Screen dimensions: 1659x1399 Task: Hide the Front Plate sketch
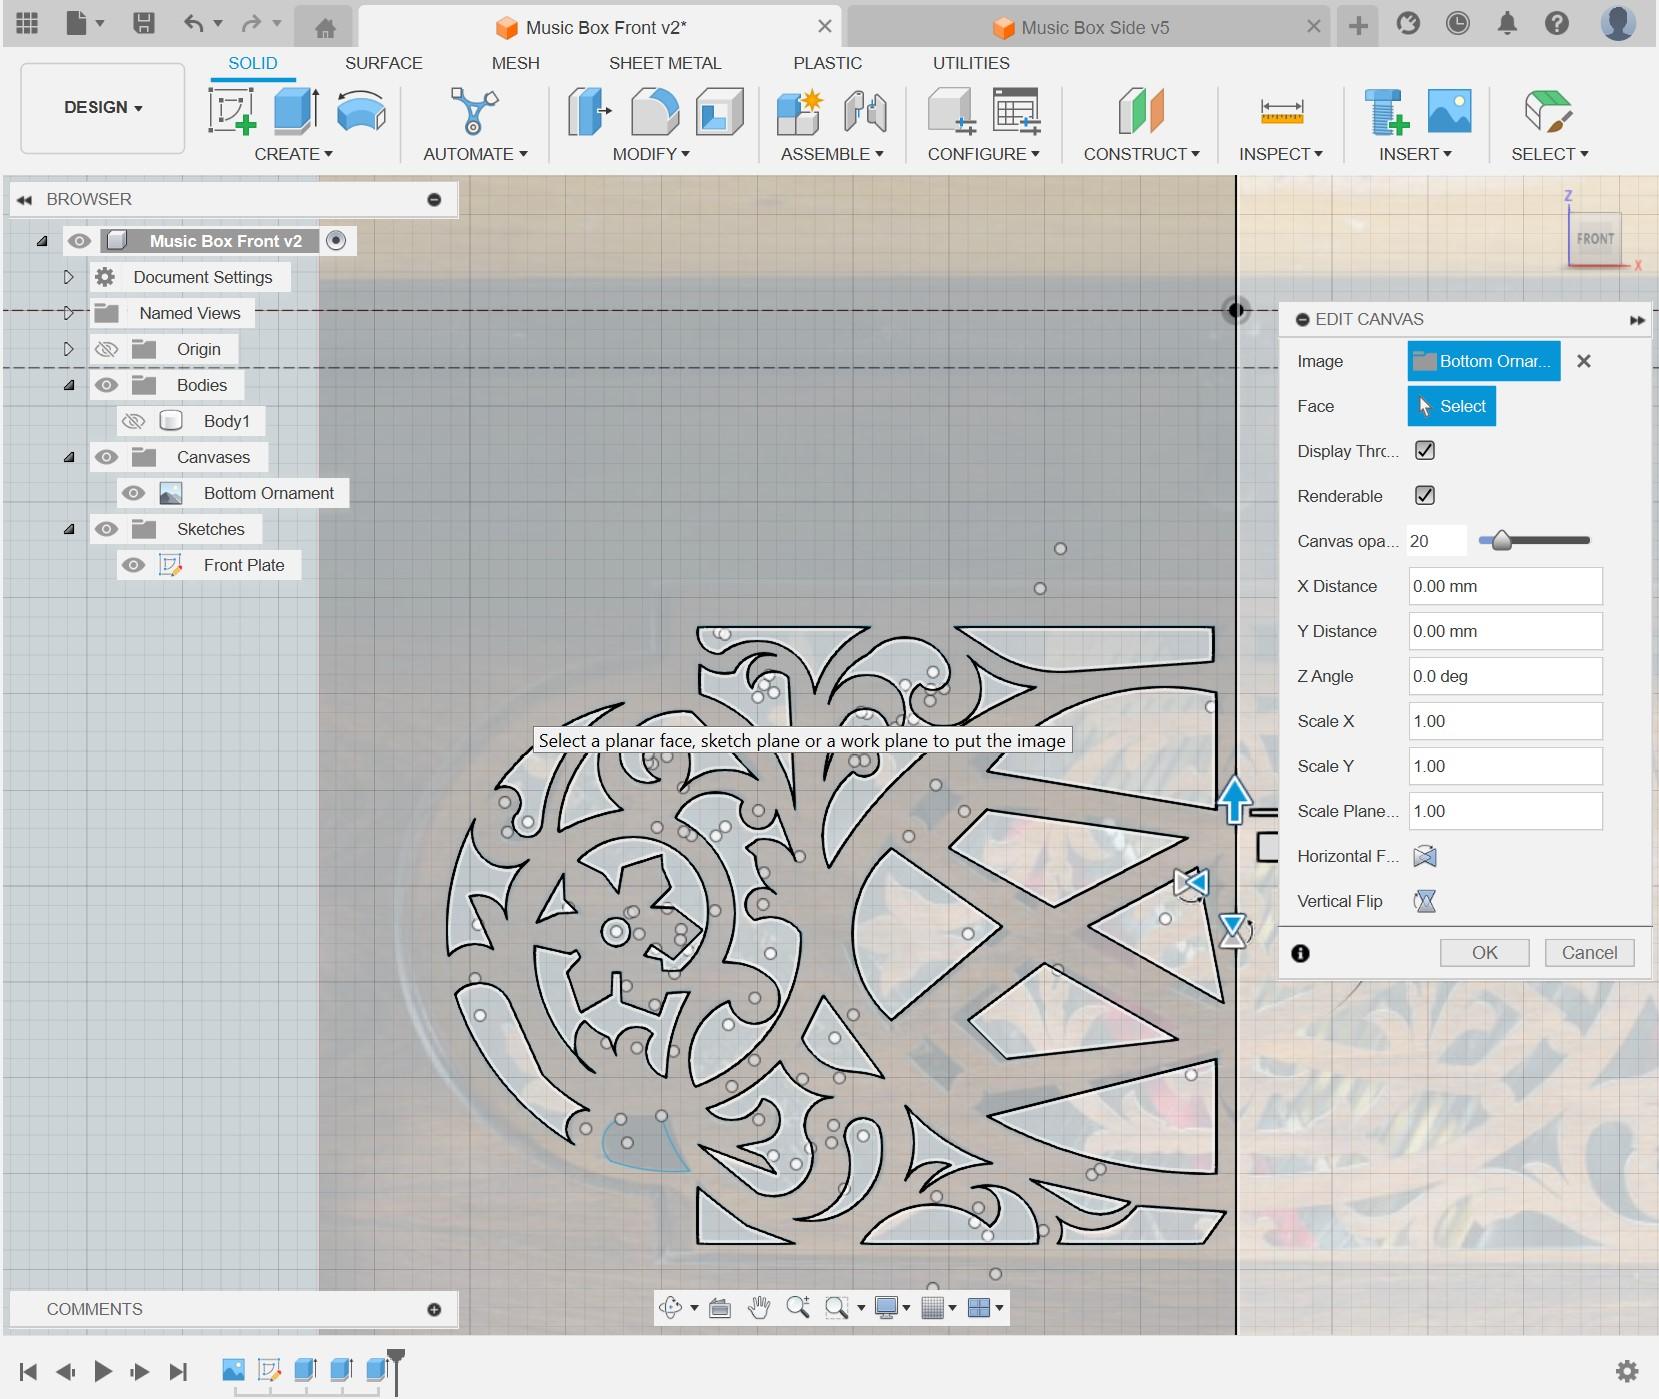pos(133,565)
